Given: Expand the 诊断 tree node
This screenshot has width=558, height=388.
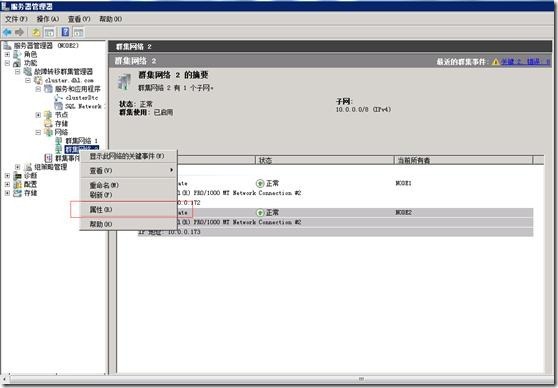Looking at the screenshot, I should pos(7,175).
